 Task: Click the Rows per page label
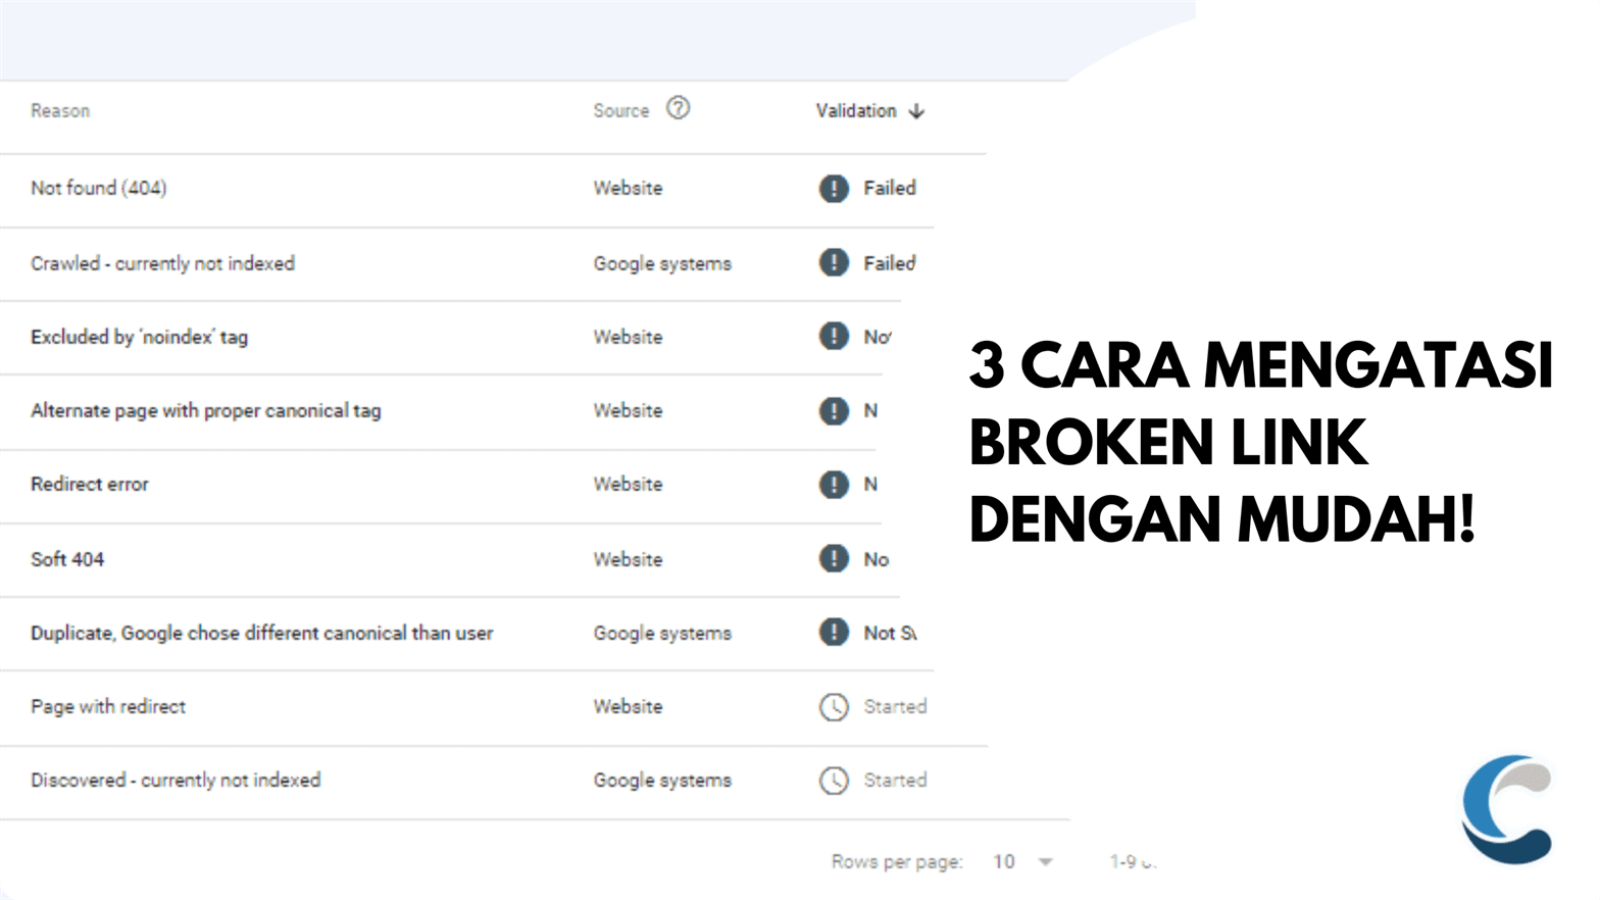coord(897,862)
